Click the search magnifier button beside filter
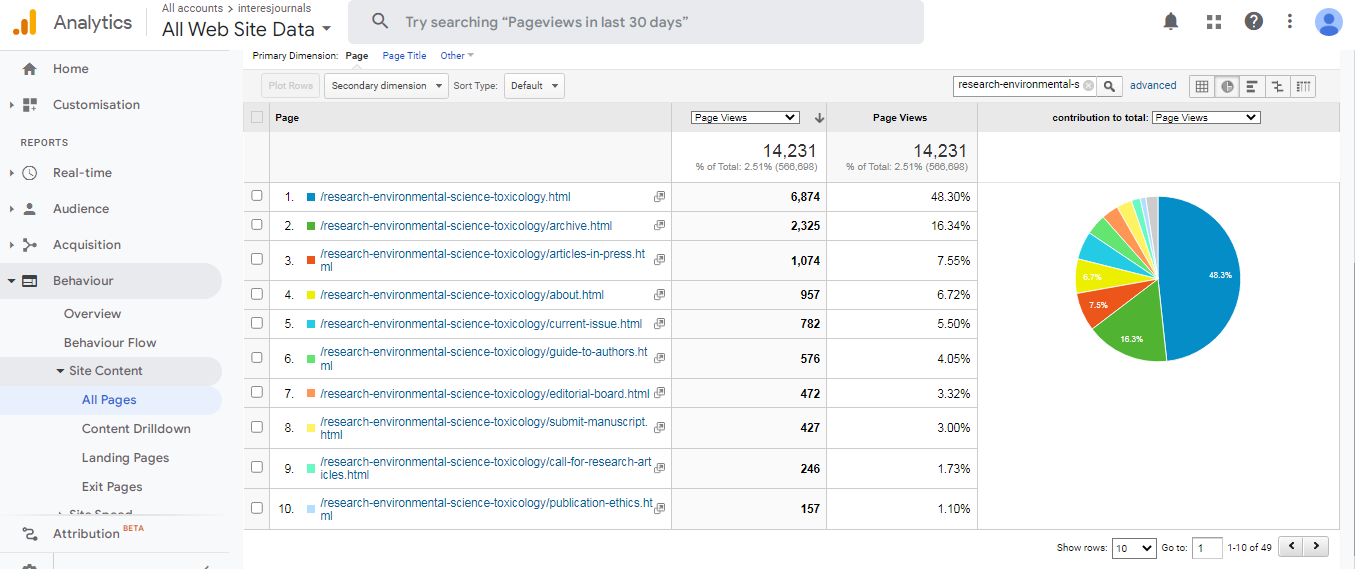Screen dimensions: 1355x569 point(1109,86)
